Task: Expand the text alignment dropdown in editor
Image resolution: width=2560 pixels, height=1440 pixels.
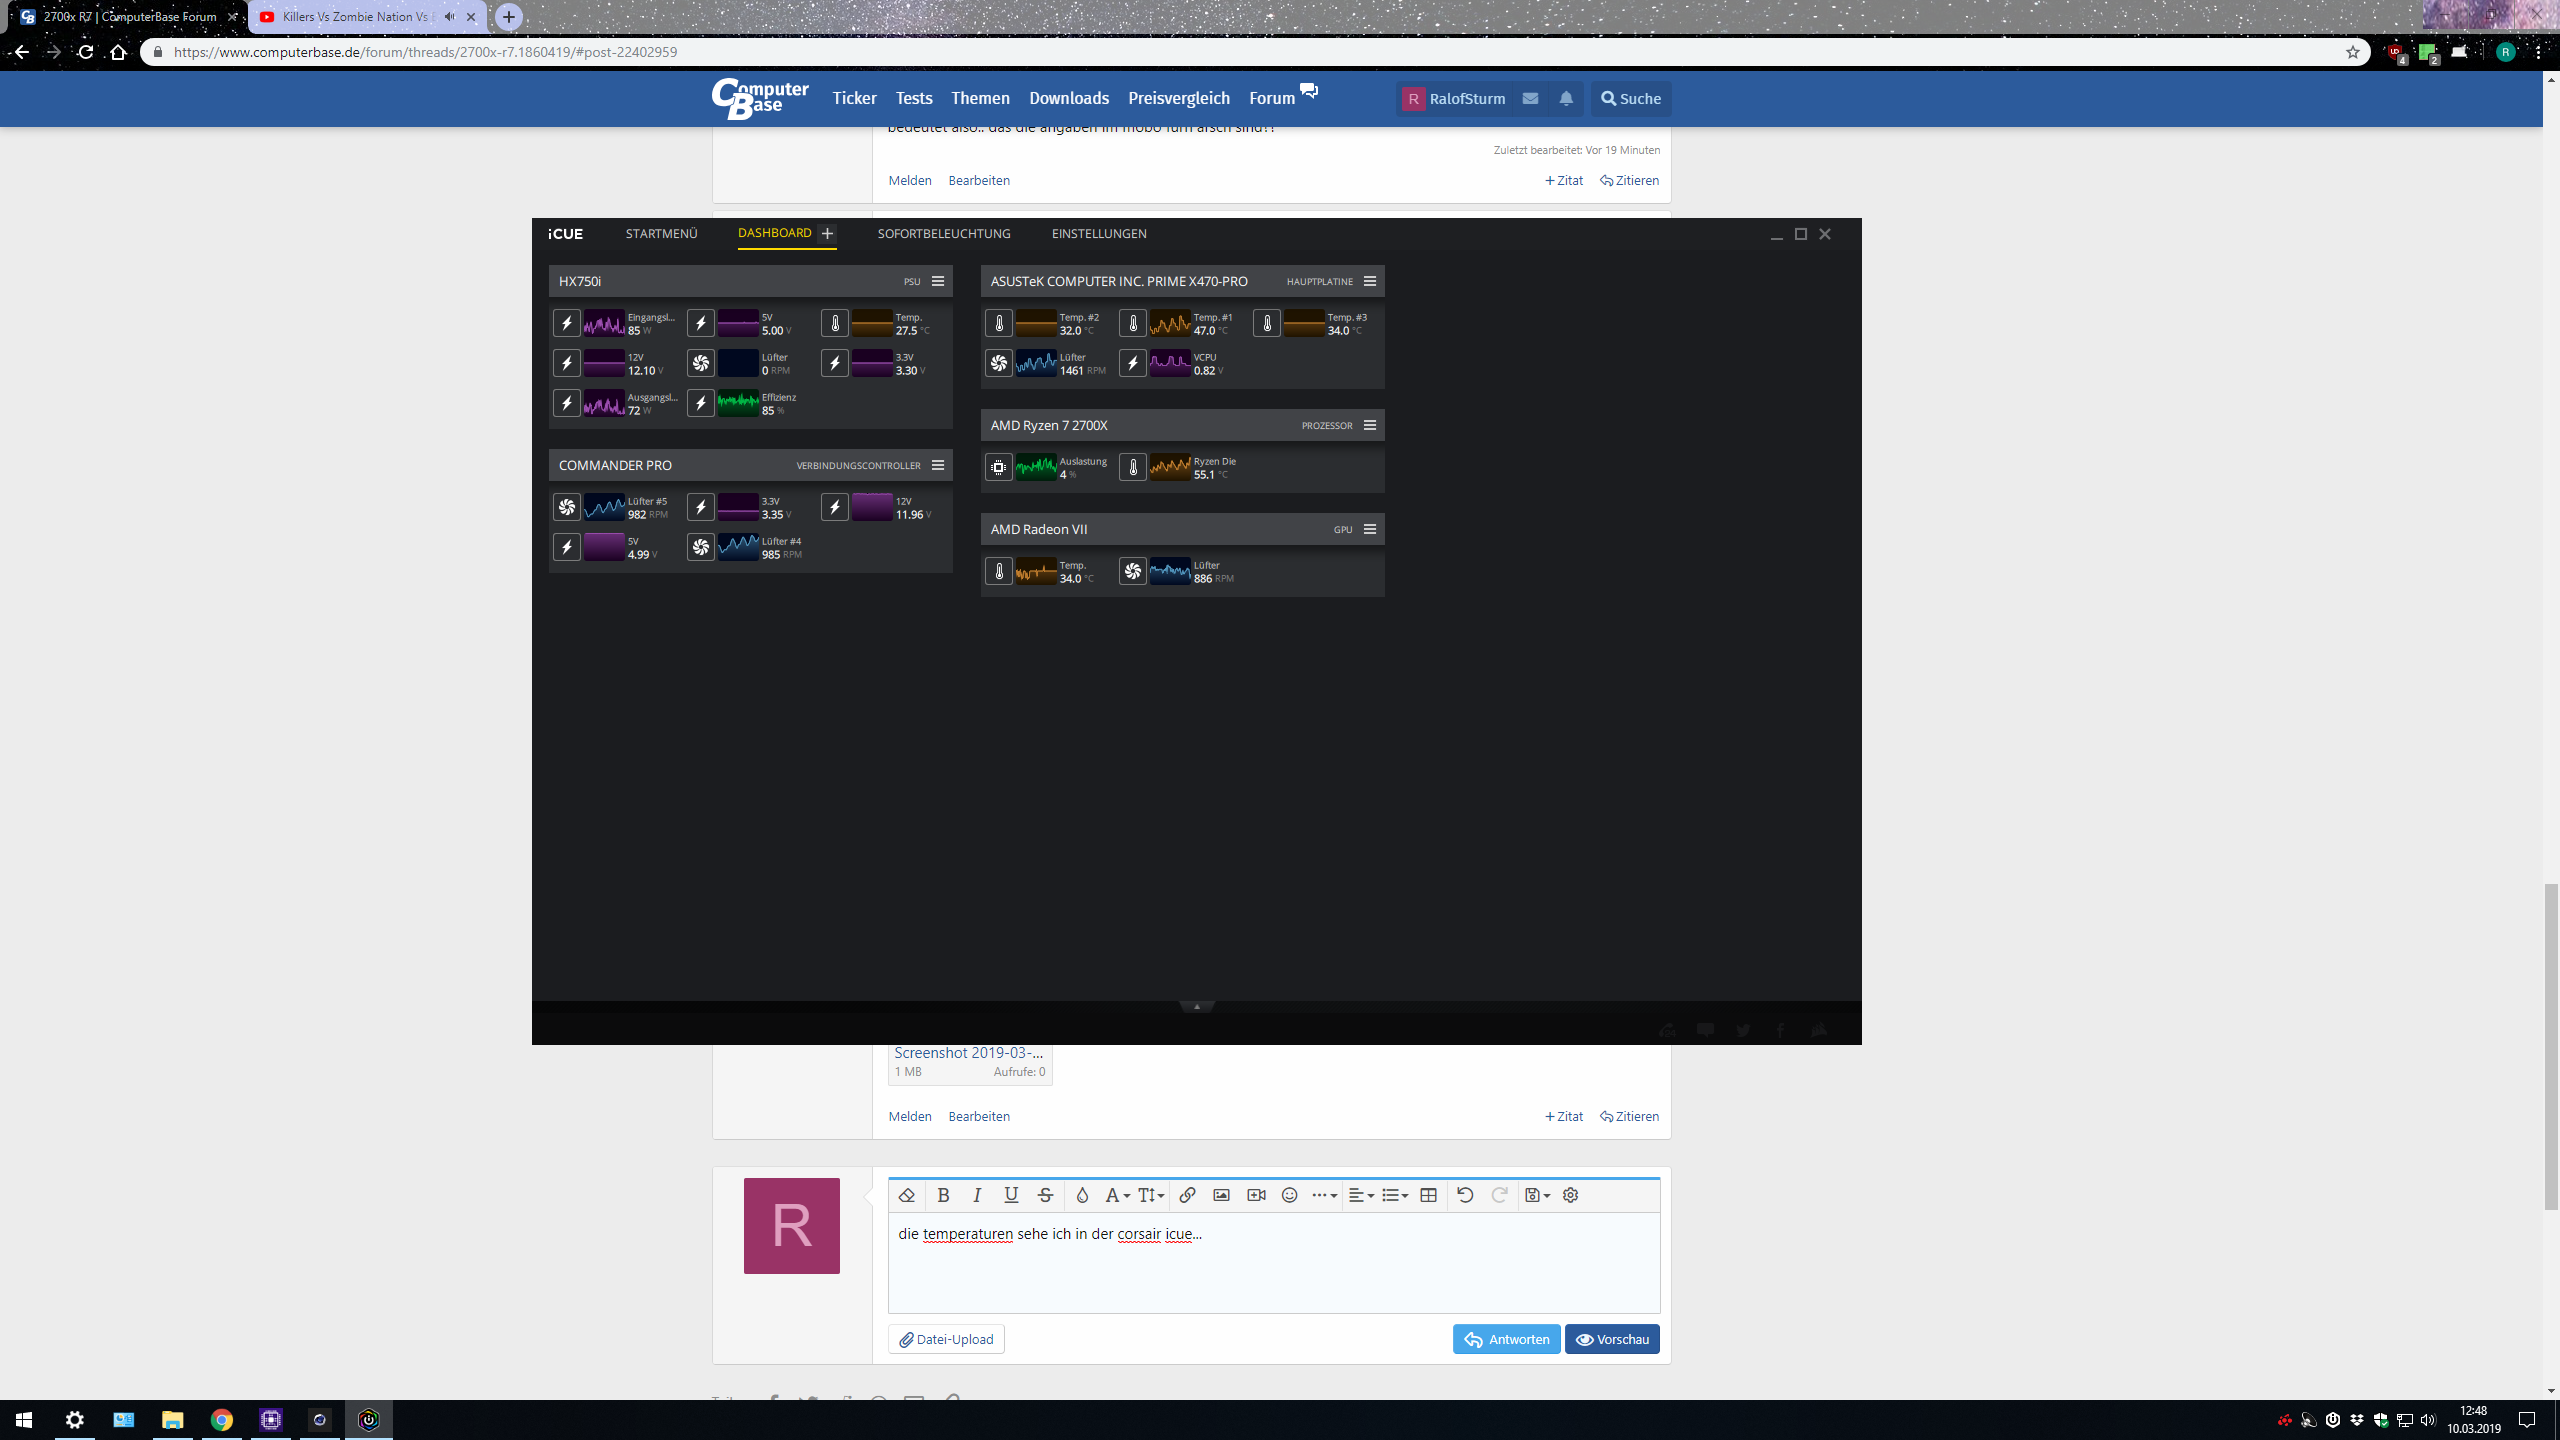Action: tap(1361, 1195)
